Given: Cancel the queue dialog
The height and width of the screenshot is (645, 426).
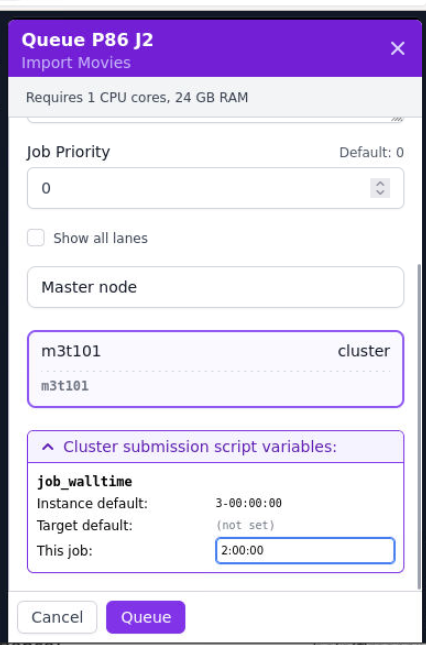Looking at the screenshot, I should [x=57, y=617].
